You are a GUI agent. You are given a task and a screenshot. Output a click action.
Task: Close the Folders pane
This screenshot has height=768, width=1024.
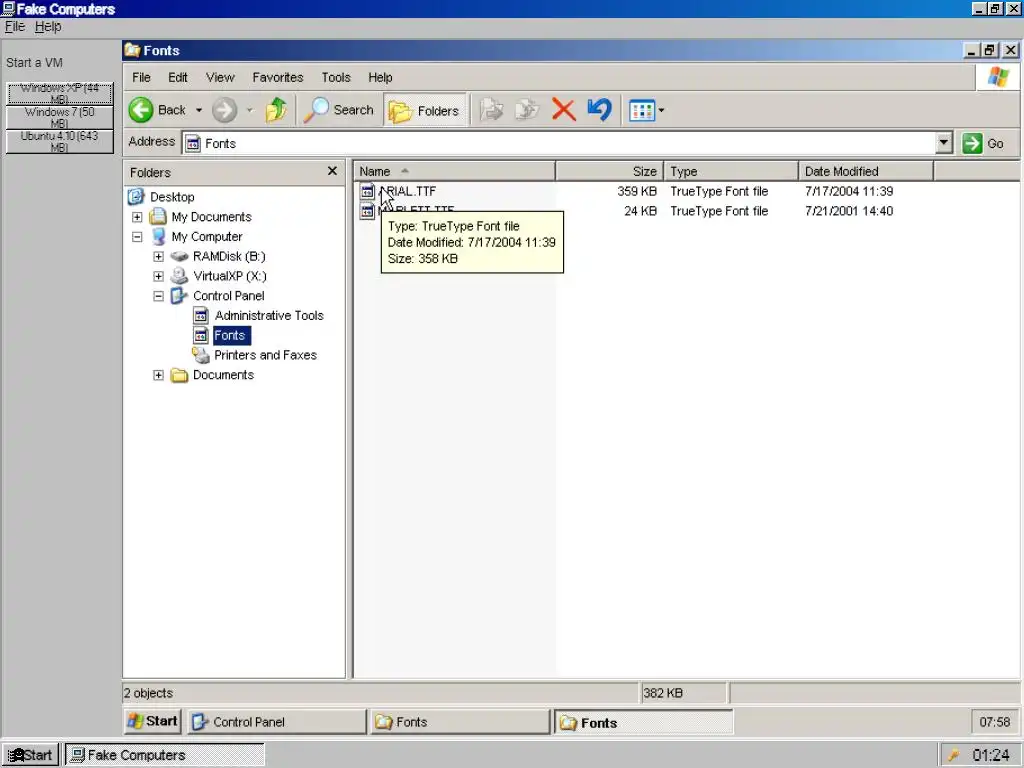tap(332, 170)
